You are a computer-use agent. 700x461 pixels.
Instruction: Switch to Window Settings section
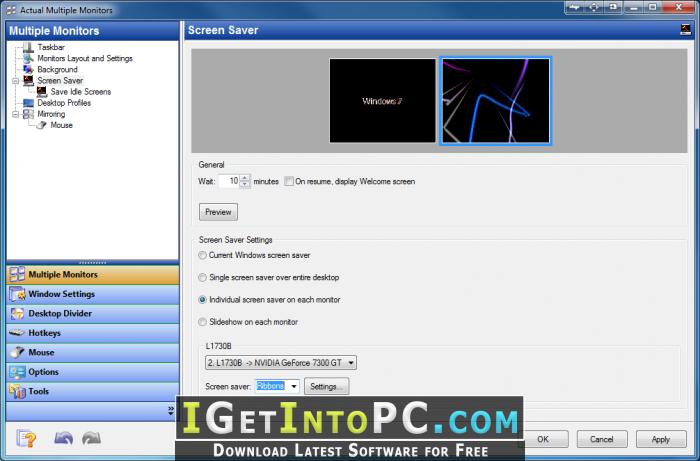tap(93, 294)
